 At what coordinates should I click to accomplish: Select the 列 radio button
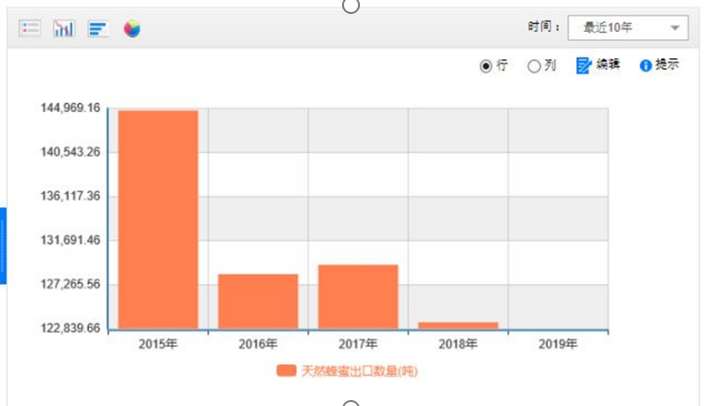pyautogui.click(x=534, y=66)
